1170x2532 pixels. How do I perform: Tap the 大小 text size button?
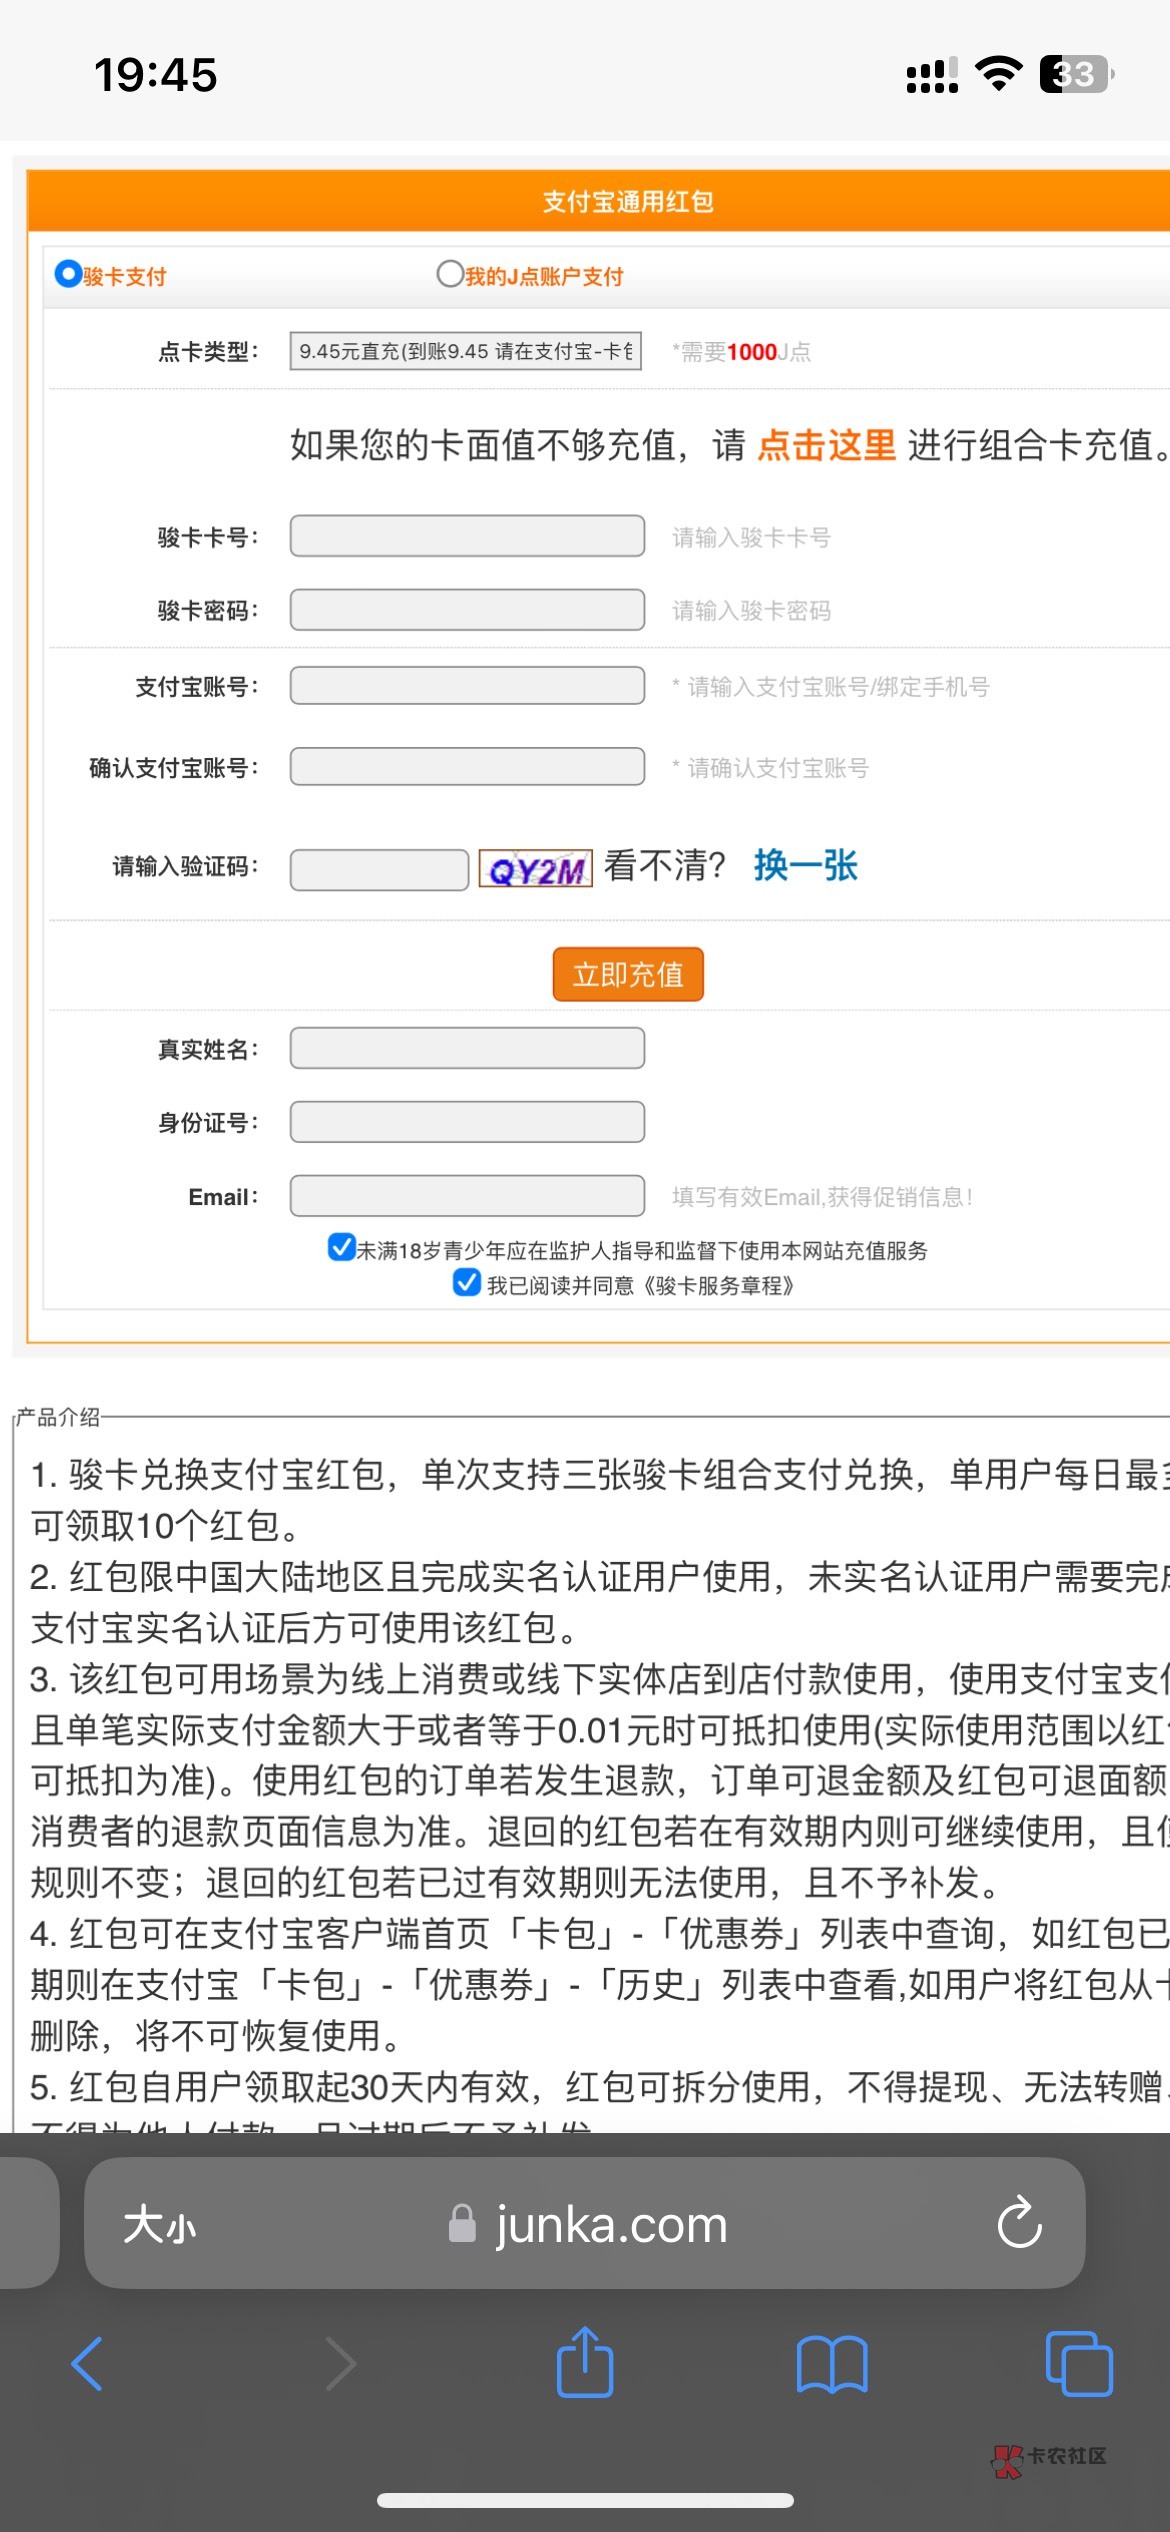pos(160,2226)
